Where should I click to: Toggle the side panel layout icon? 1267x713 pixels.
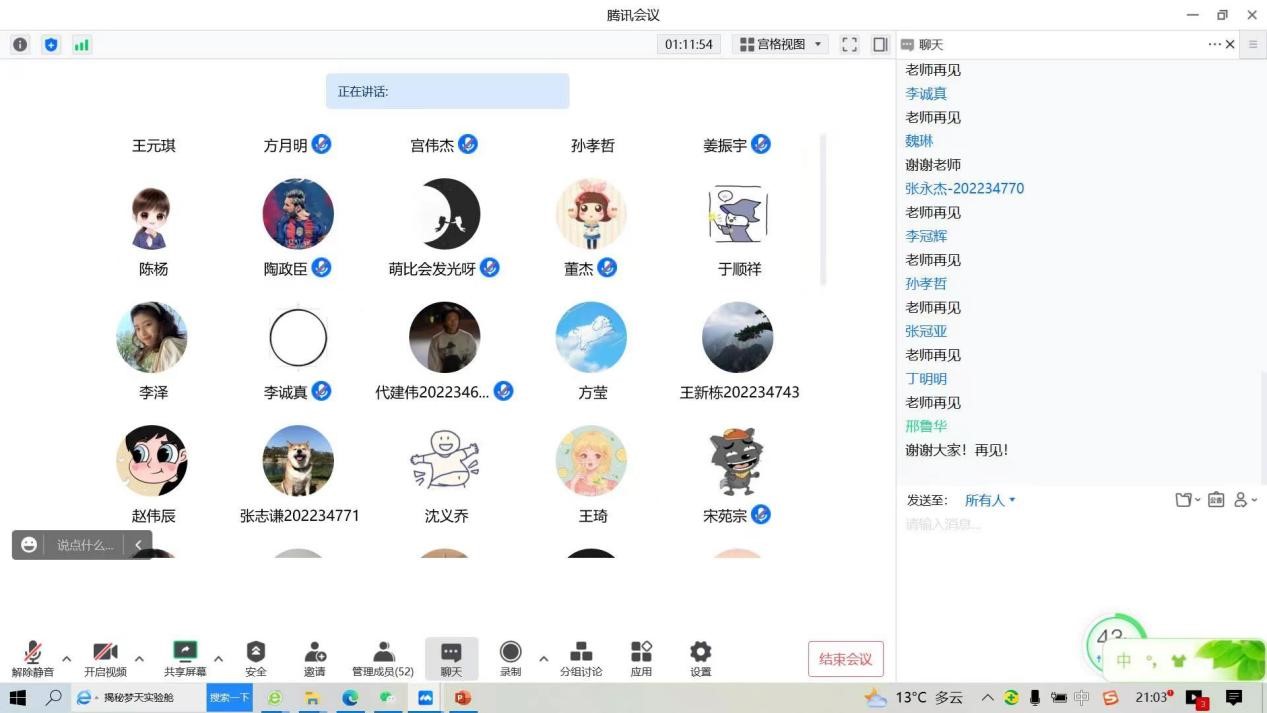pos(880,45)
